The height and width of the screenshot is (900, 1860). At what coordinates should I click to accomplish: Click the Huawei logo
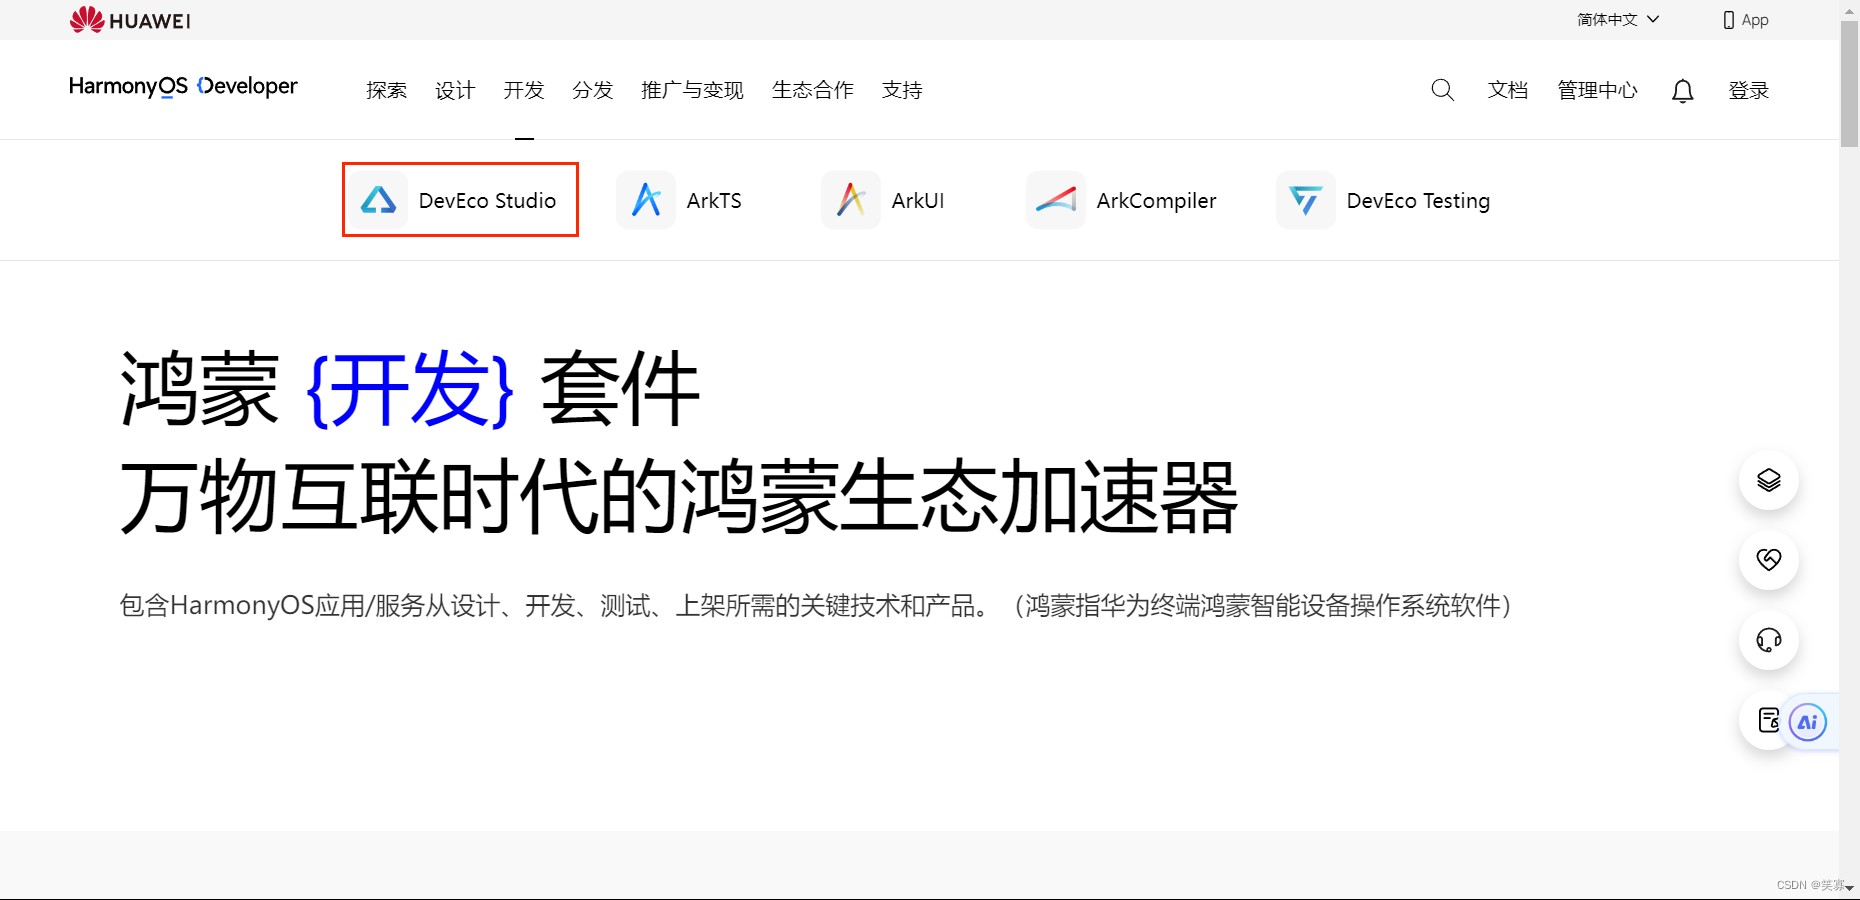pos(129,20)
